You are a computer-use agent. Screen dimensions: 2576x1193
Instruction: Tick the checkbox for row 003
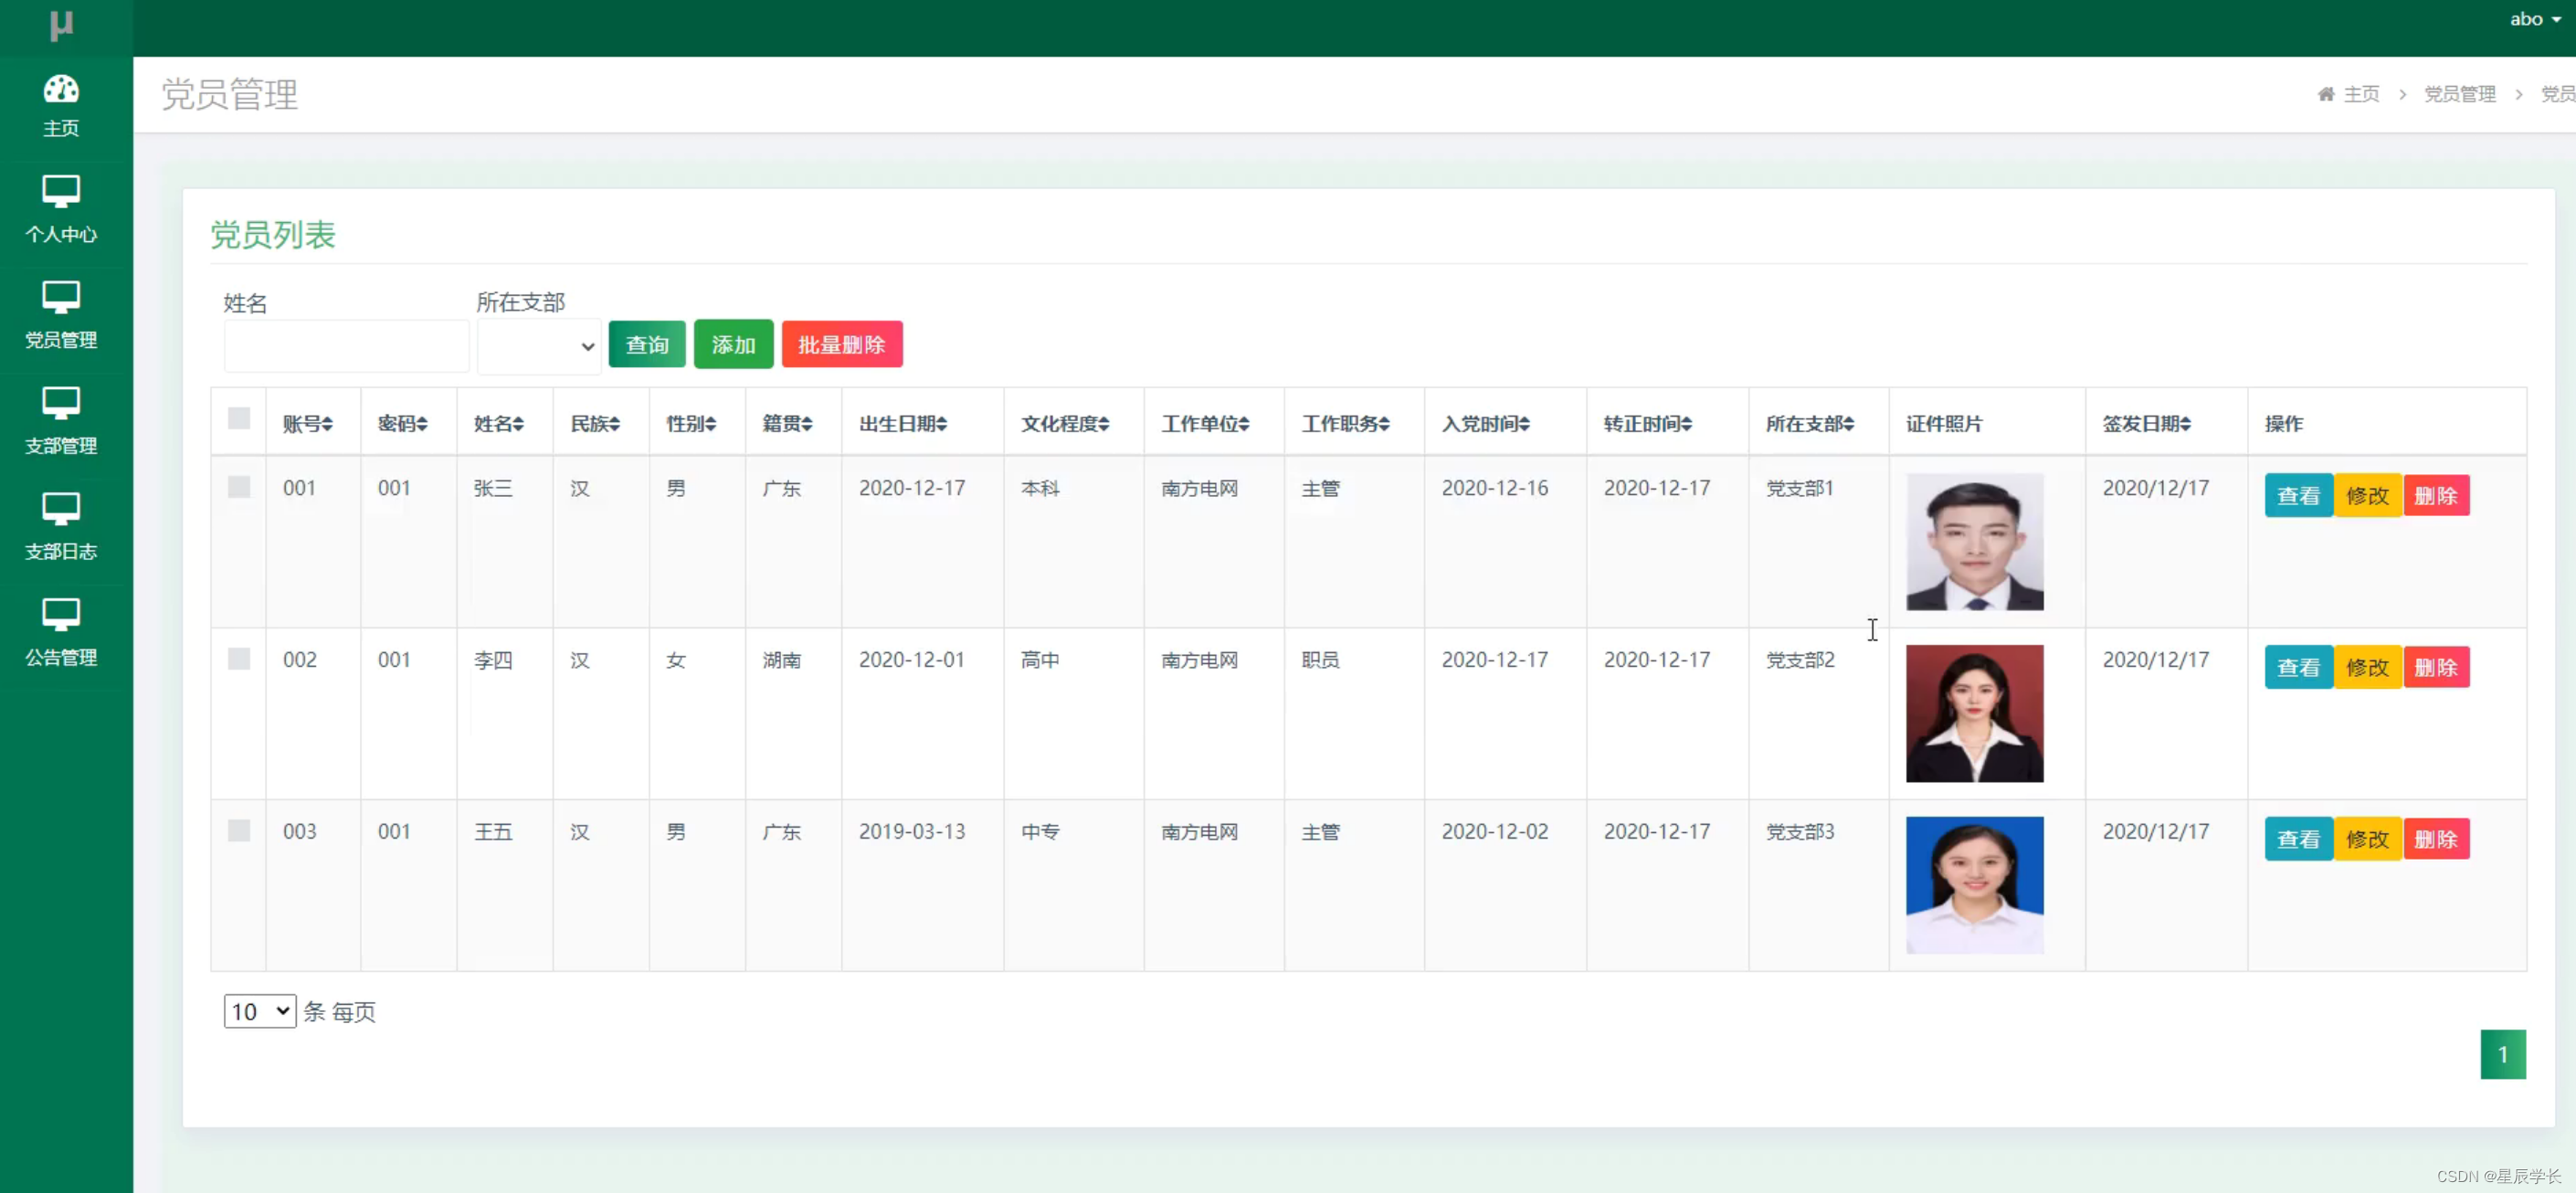(239, 830)
